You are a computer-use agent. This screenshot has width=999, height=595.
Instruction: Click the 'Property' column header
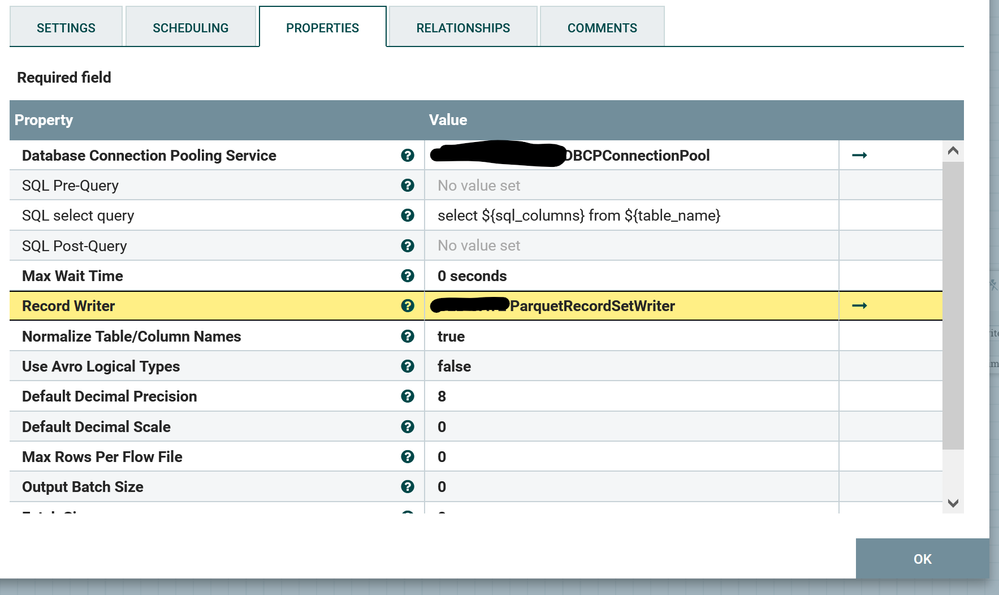43,120
